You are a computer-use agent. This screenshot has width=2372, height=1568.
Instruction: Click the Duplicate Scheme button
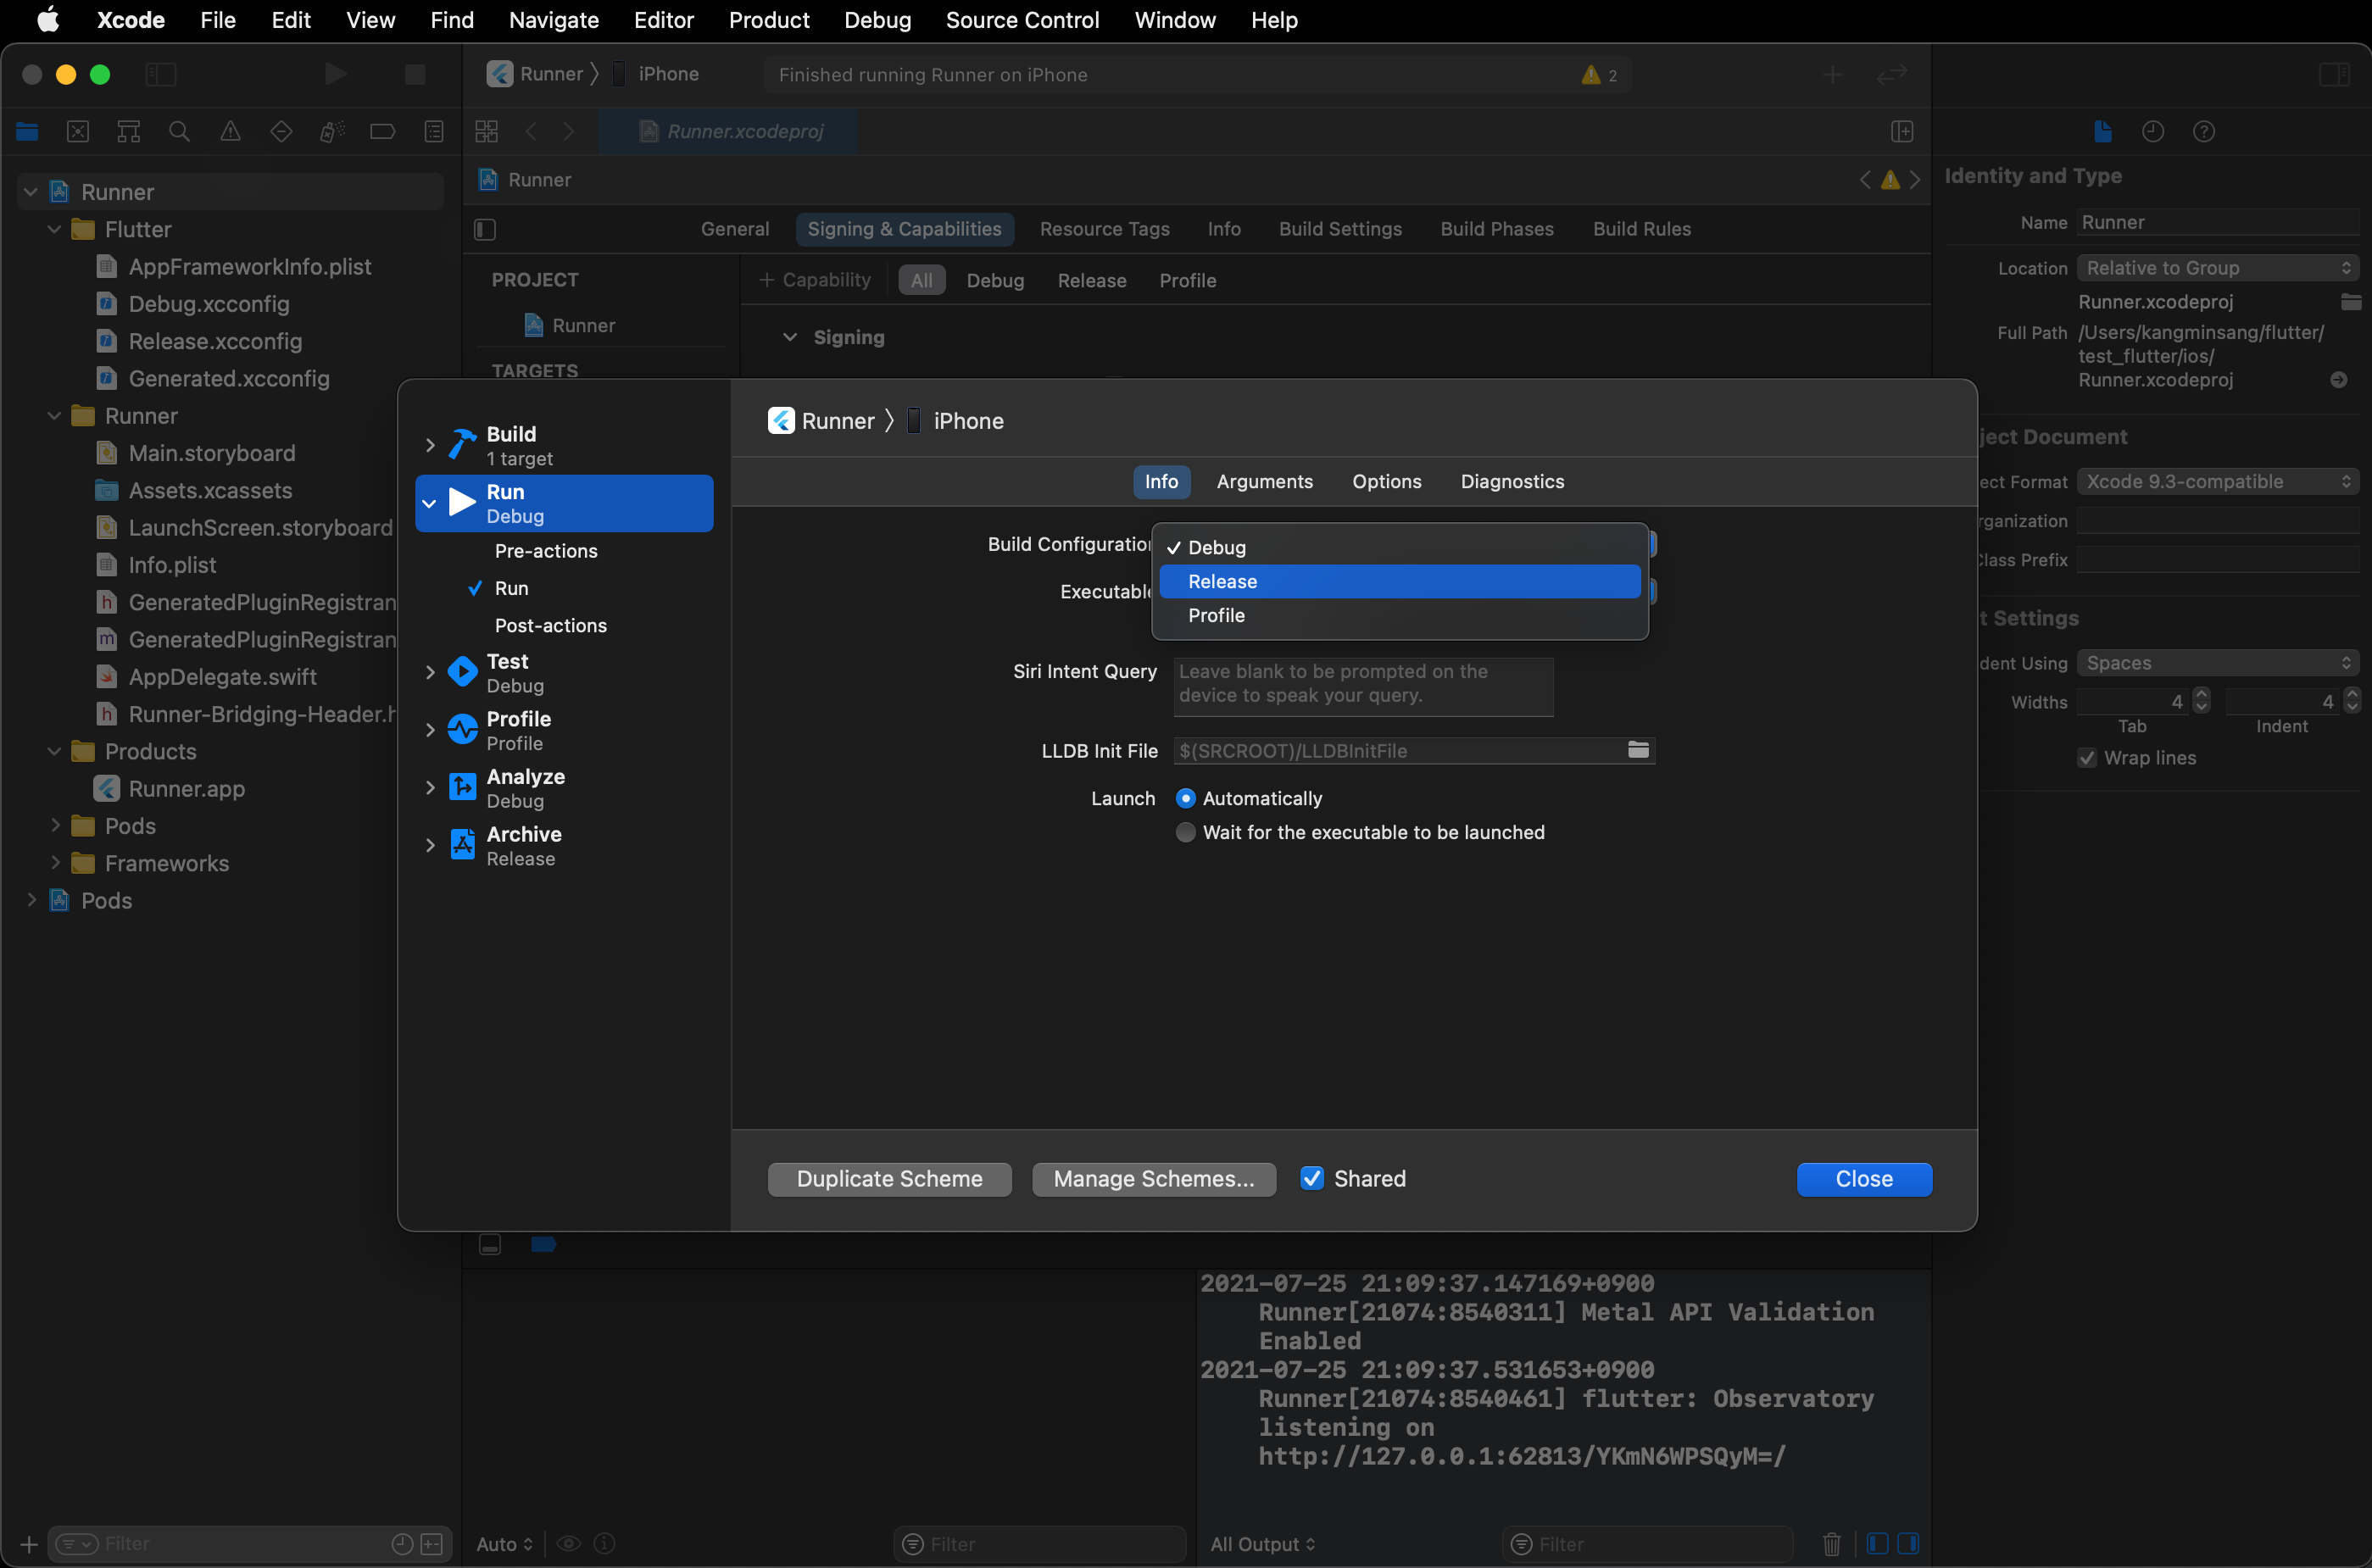click(889, 1178)
